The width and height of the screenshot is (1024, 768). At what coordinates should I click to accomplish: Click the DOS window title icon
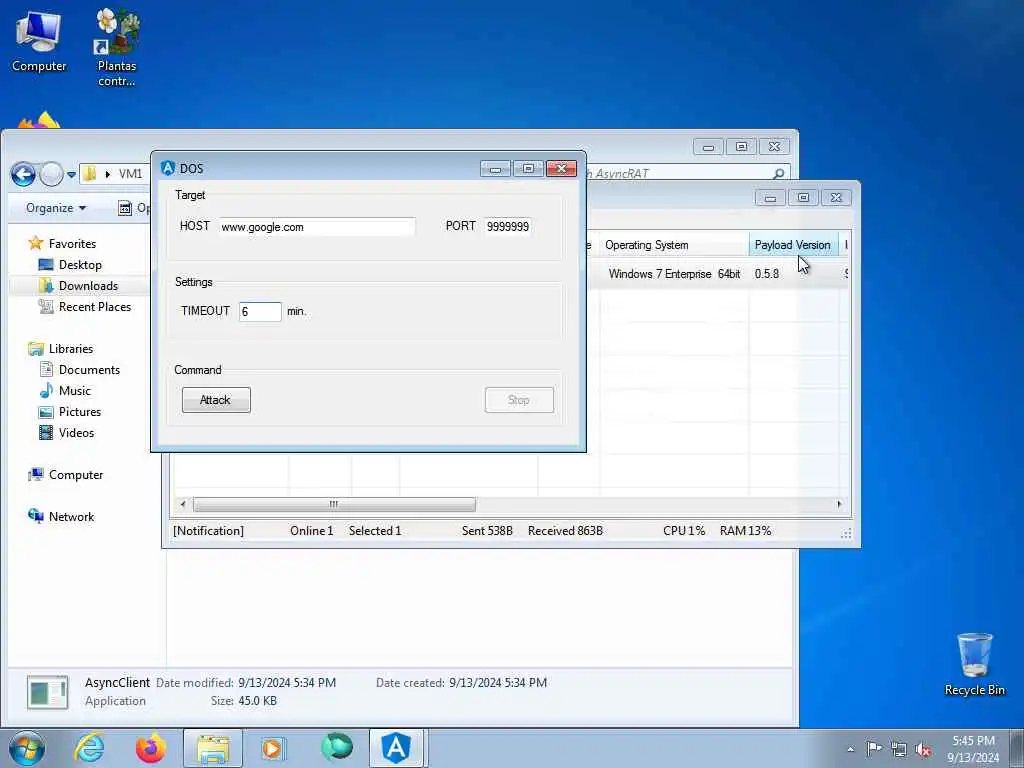point(168,168)
